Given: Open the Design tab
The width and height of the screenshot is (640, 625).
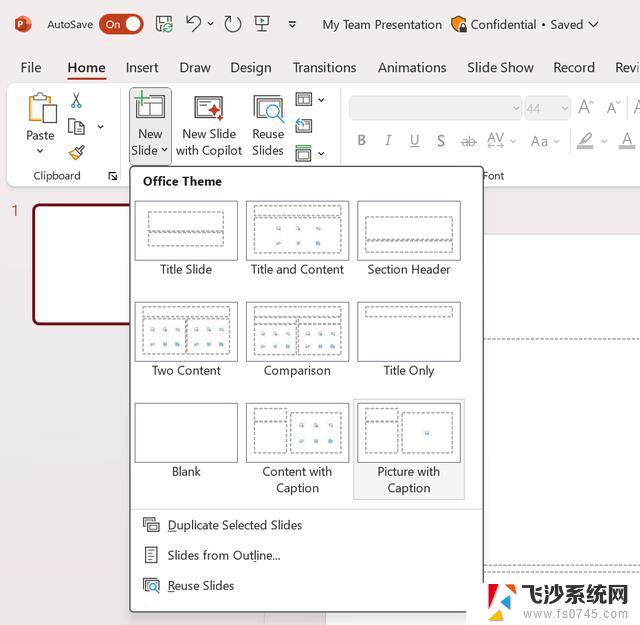Looking at the screenshot, I should click(251, 67).
